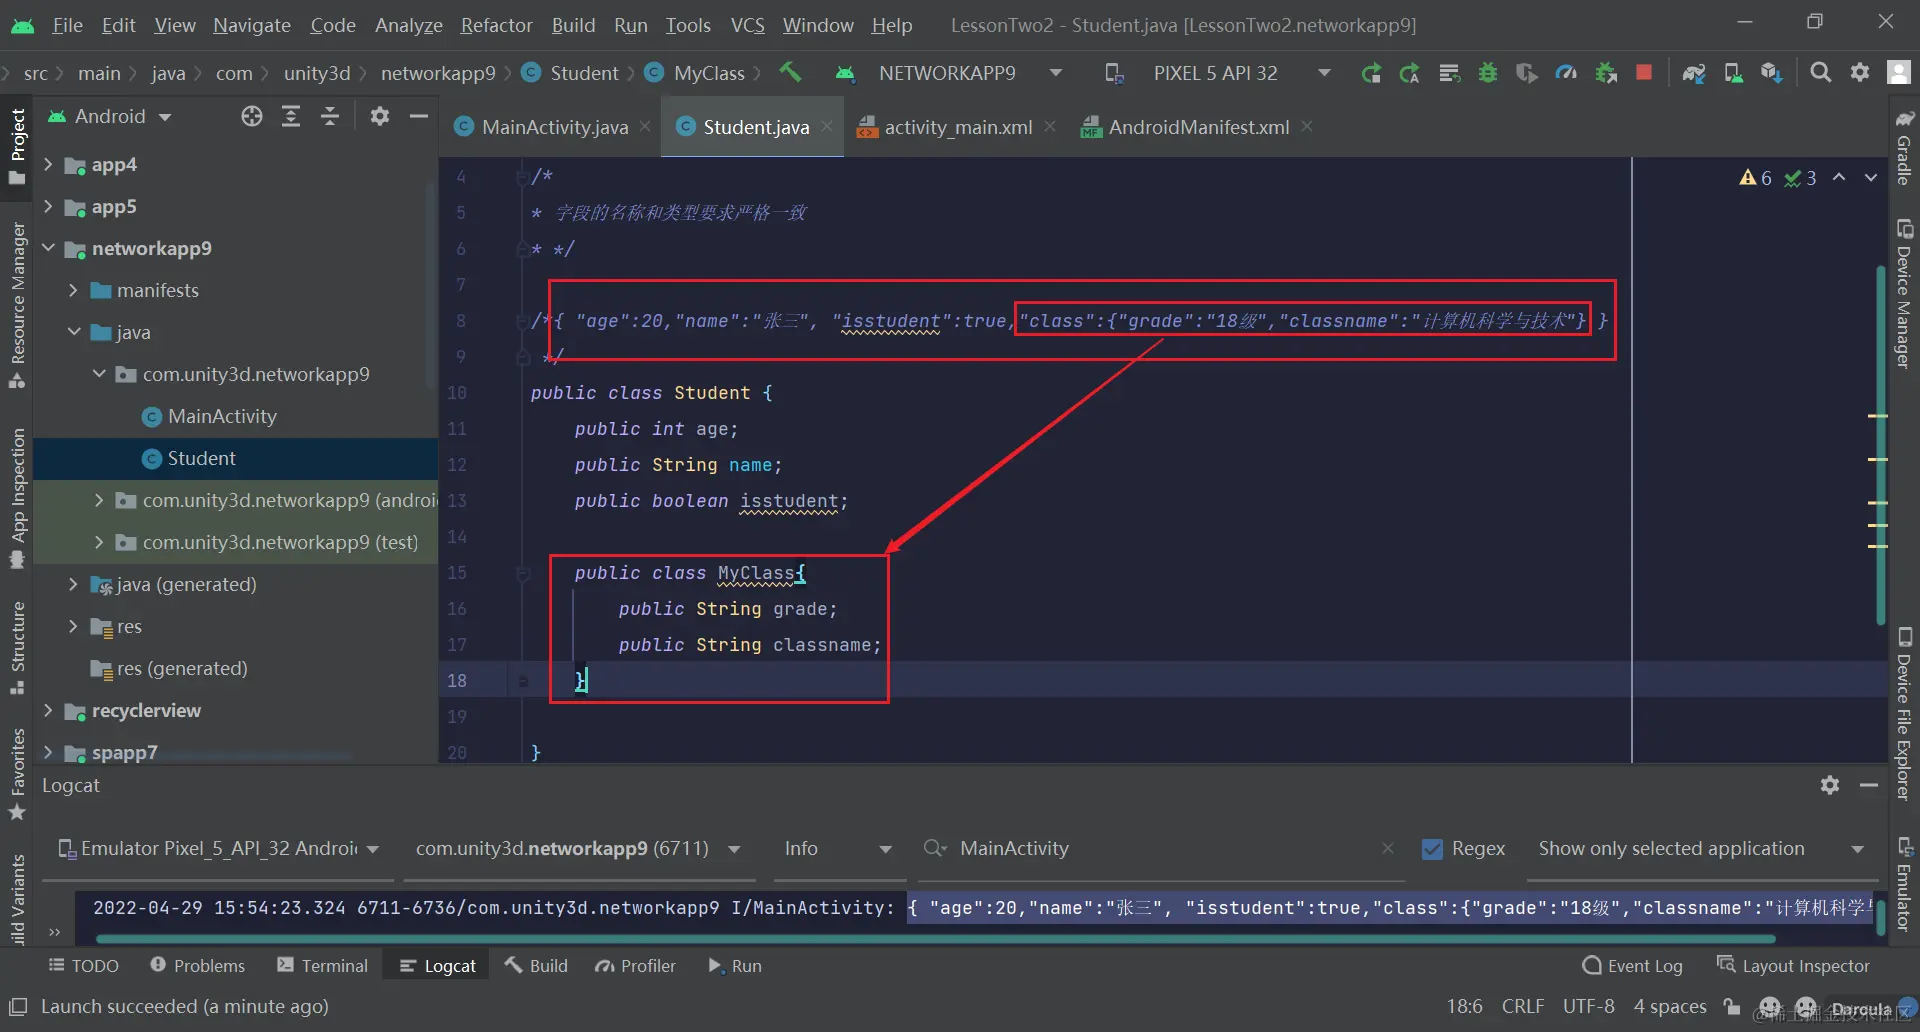Toggle the Gradle tool window
The width and height of the screenshot is (1920, 1032).
coord(1905,147)
